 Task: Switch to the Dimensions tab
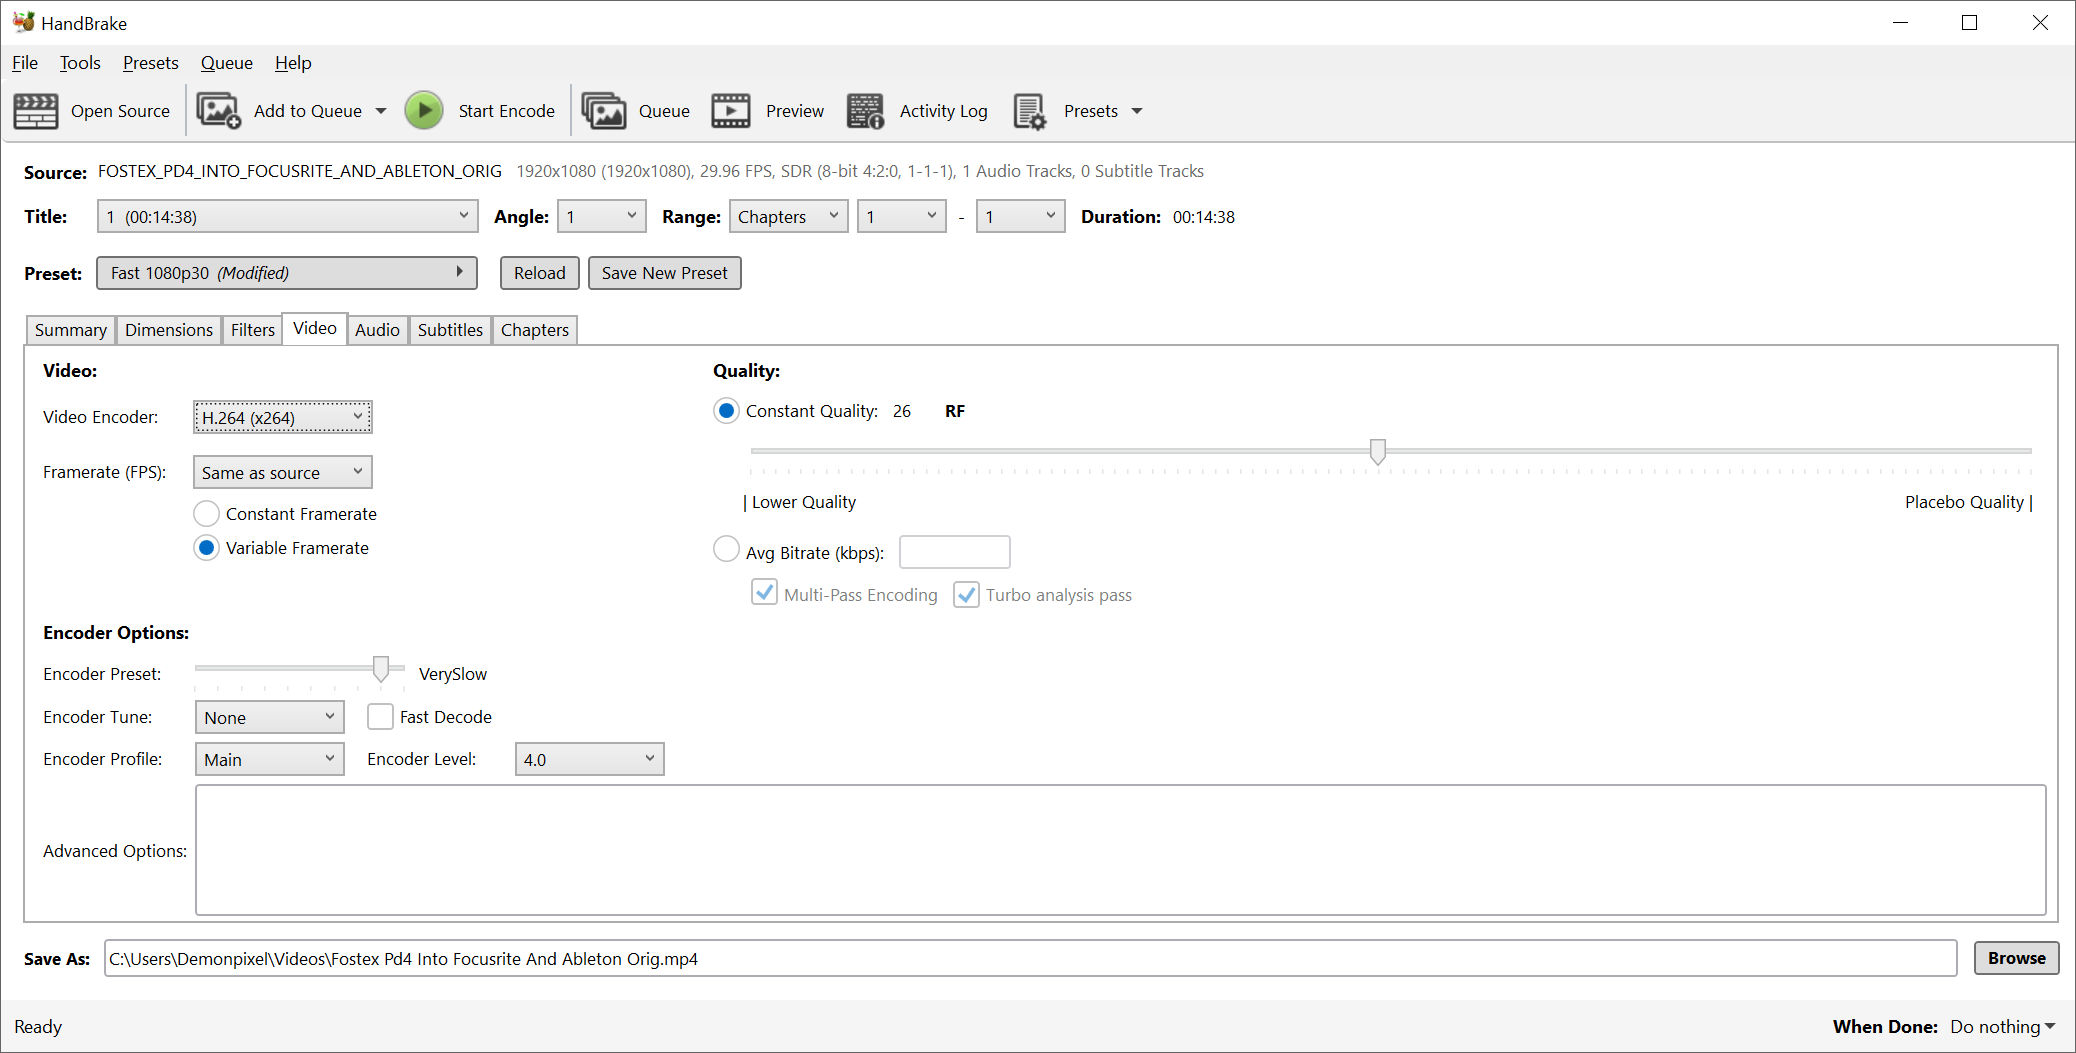169,330
